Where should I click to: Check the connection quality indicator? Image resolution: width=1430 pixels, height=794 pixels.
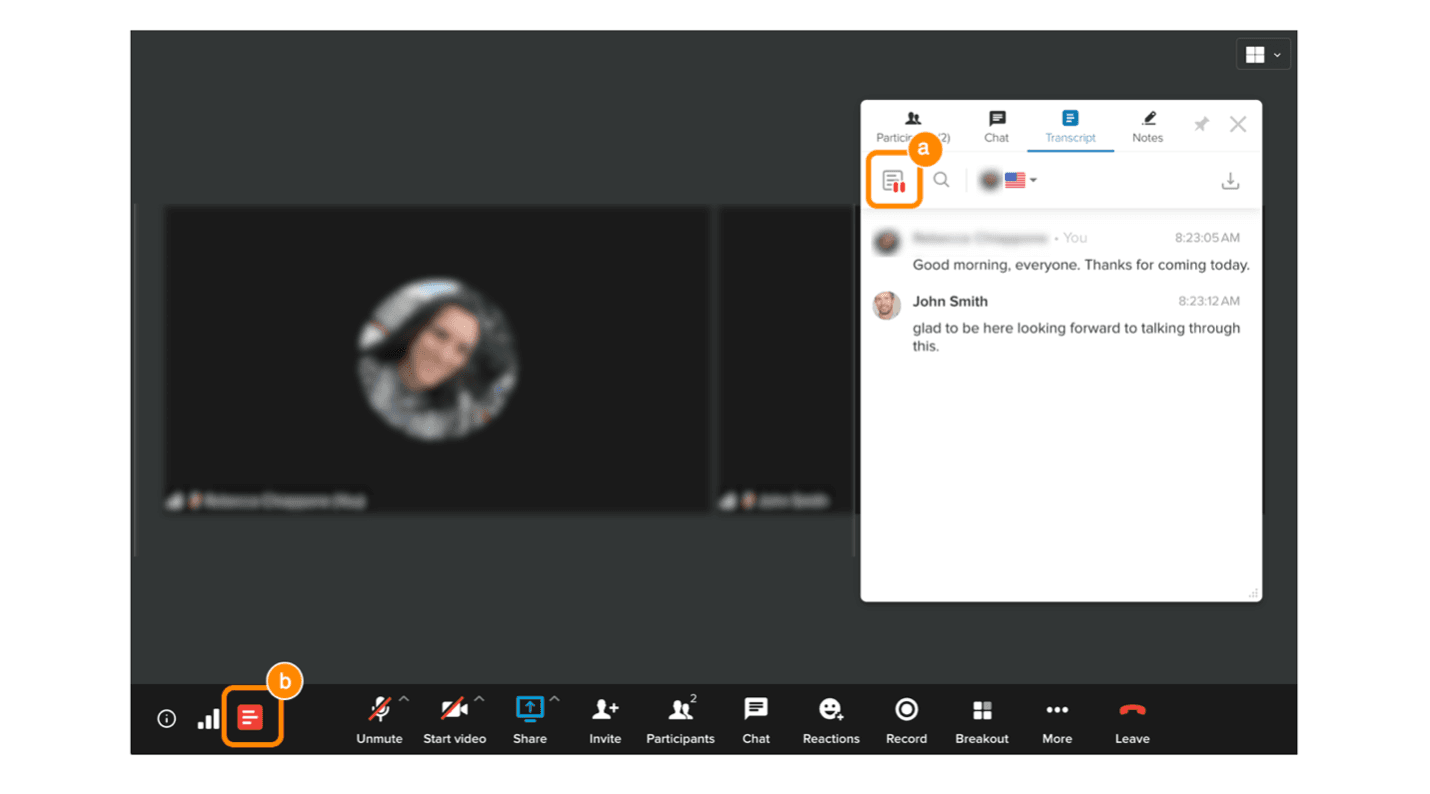[208, 717]
